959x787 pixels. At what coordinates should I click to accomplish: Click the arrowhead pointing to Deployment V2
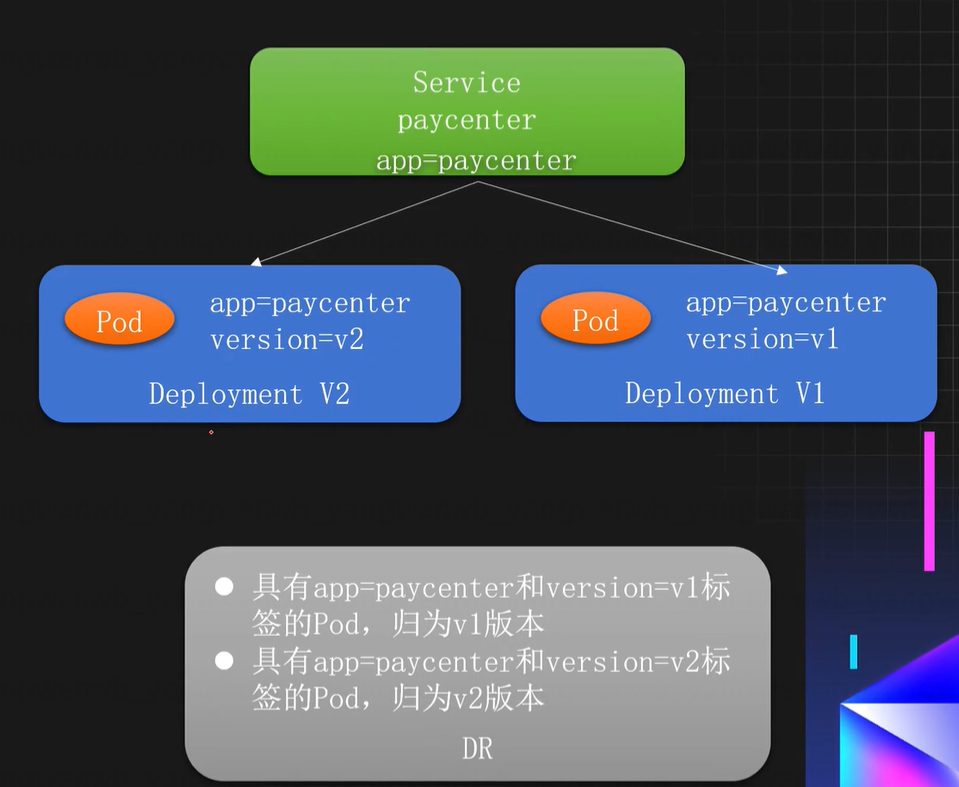(256, 262)
